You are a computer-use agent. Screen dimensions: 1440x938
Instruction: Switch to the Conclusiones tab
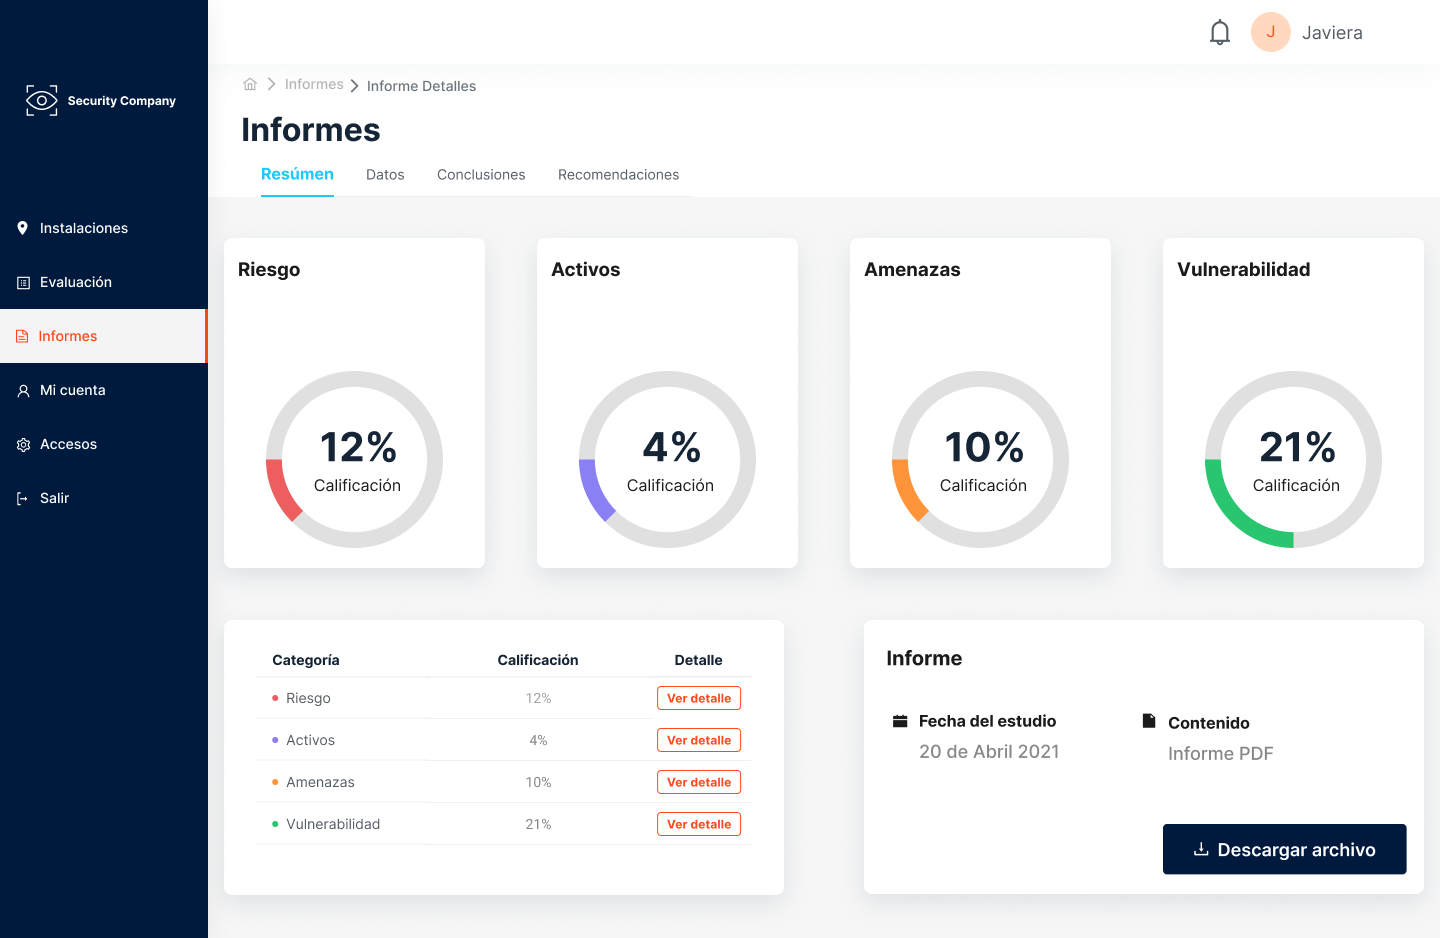tap(481, 175)
